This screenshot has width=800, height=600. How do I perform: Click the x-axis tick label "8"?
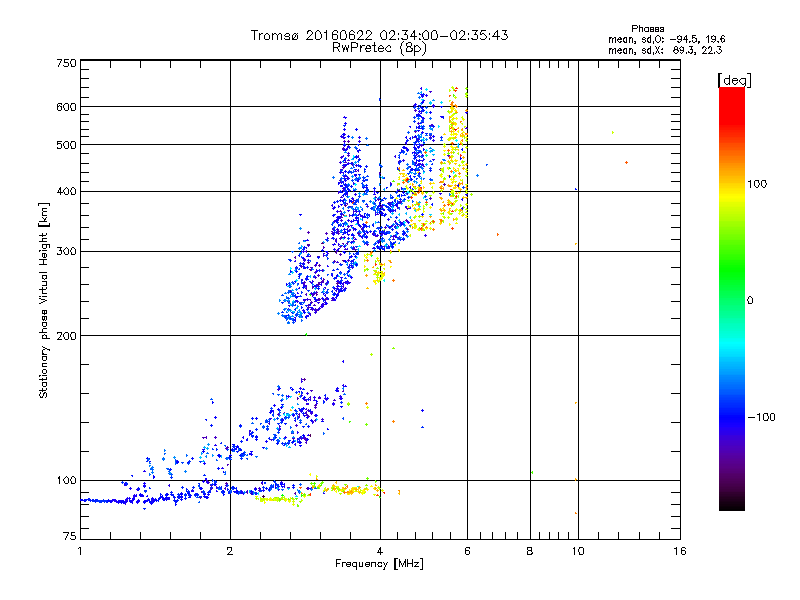[x=530, y=551]
